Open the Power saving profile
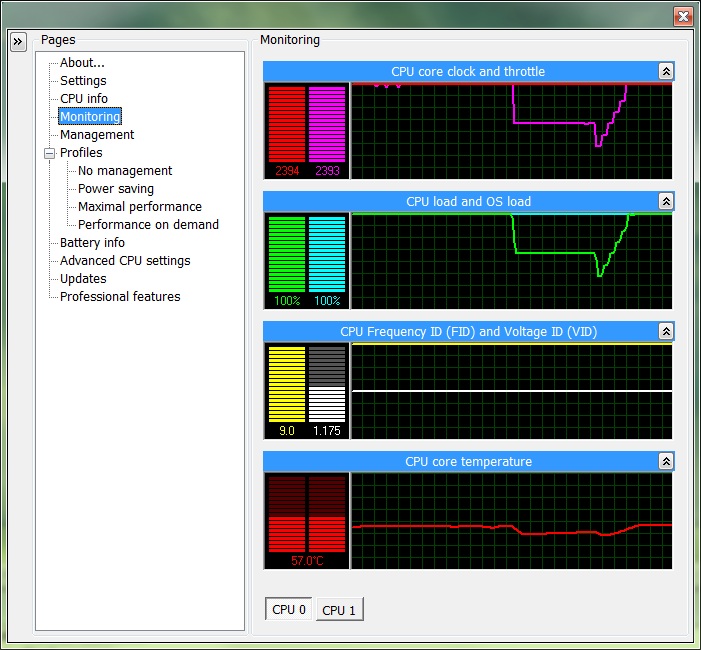The image size is (701, 650). pos(116,189)
